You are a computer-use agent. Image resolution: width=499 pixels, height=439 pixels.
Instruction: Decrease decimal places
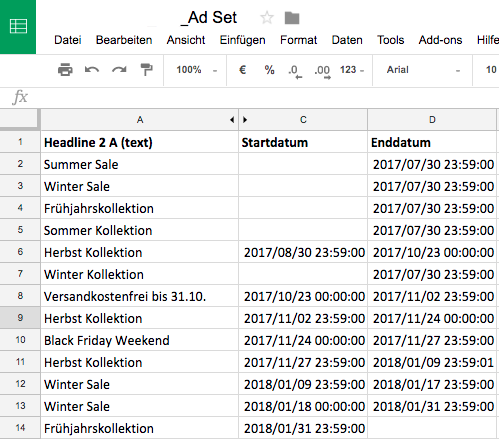[x=295, y=71]
